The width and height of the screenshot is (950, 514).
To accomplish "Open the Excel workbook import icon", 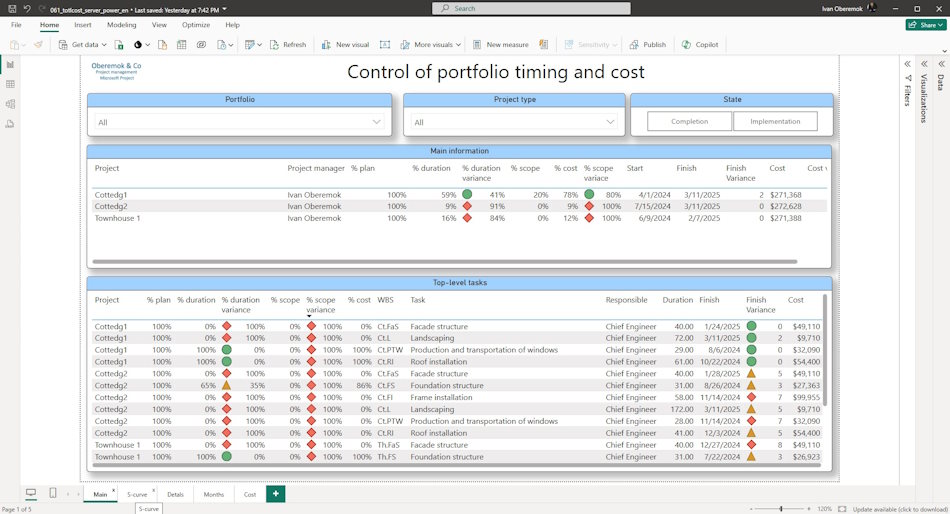I will point(119,44).
